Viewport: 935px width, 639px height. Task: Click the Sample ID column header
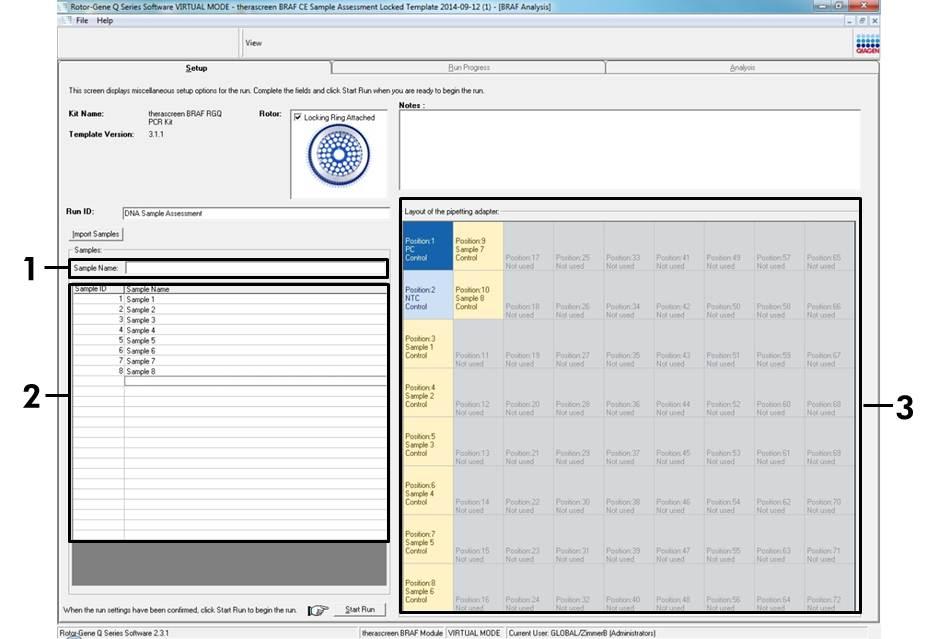point(98,289)
